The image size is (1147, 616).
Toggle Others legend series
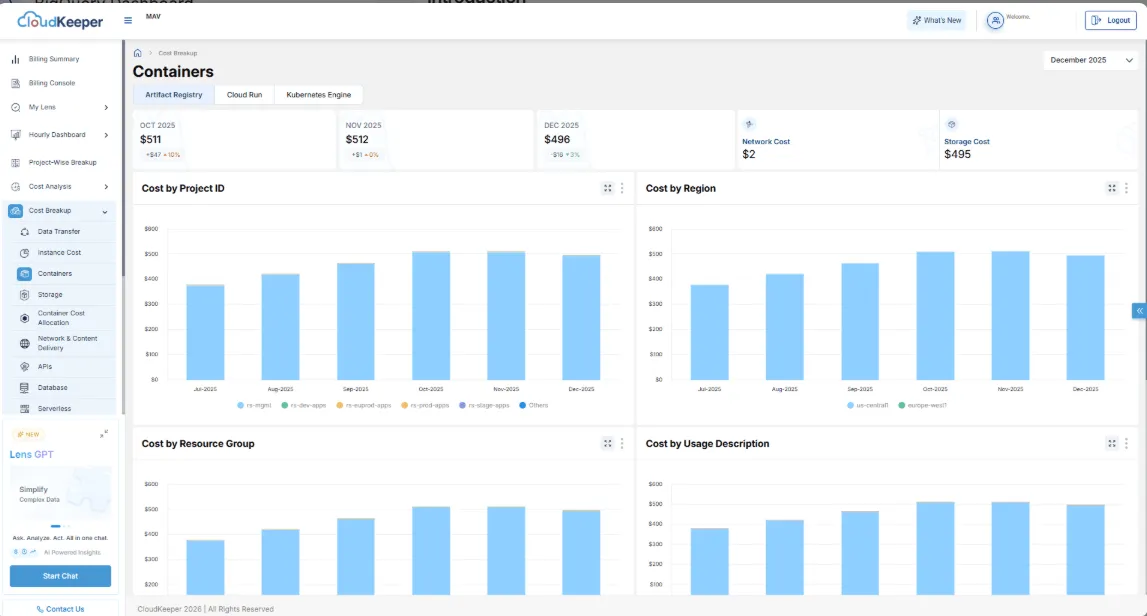click(533, 405)
